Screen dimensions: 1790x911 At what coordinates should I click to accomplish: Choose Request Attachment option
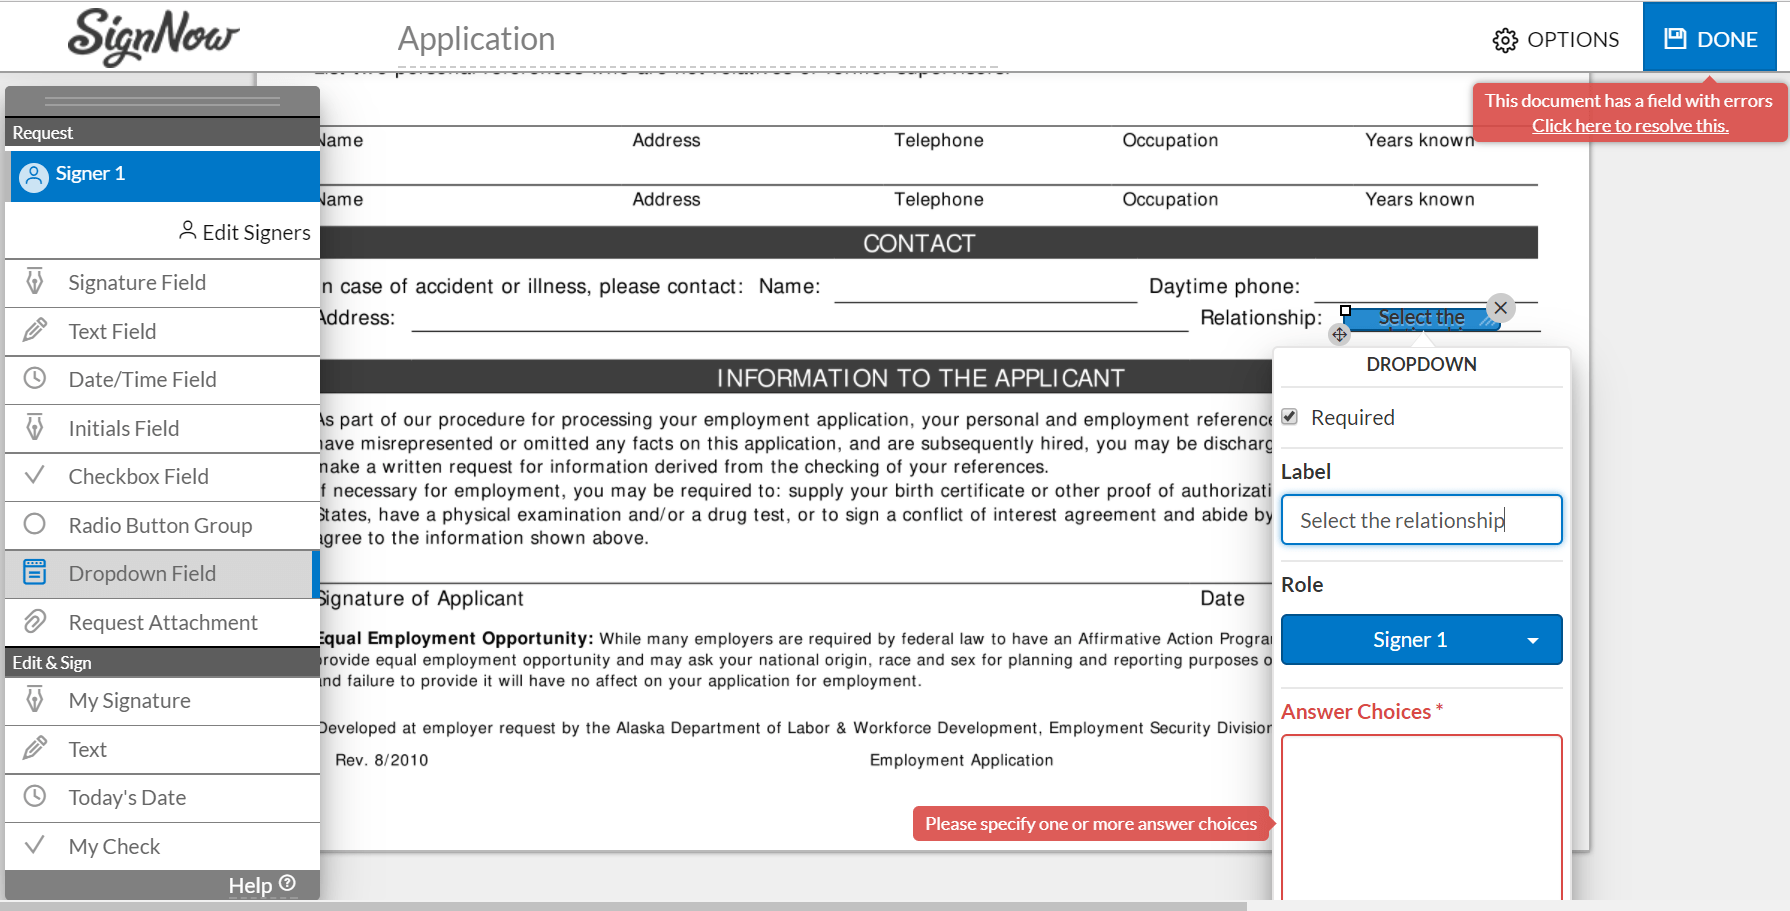(x=162, y=622)
